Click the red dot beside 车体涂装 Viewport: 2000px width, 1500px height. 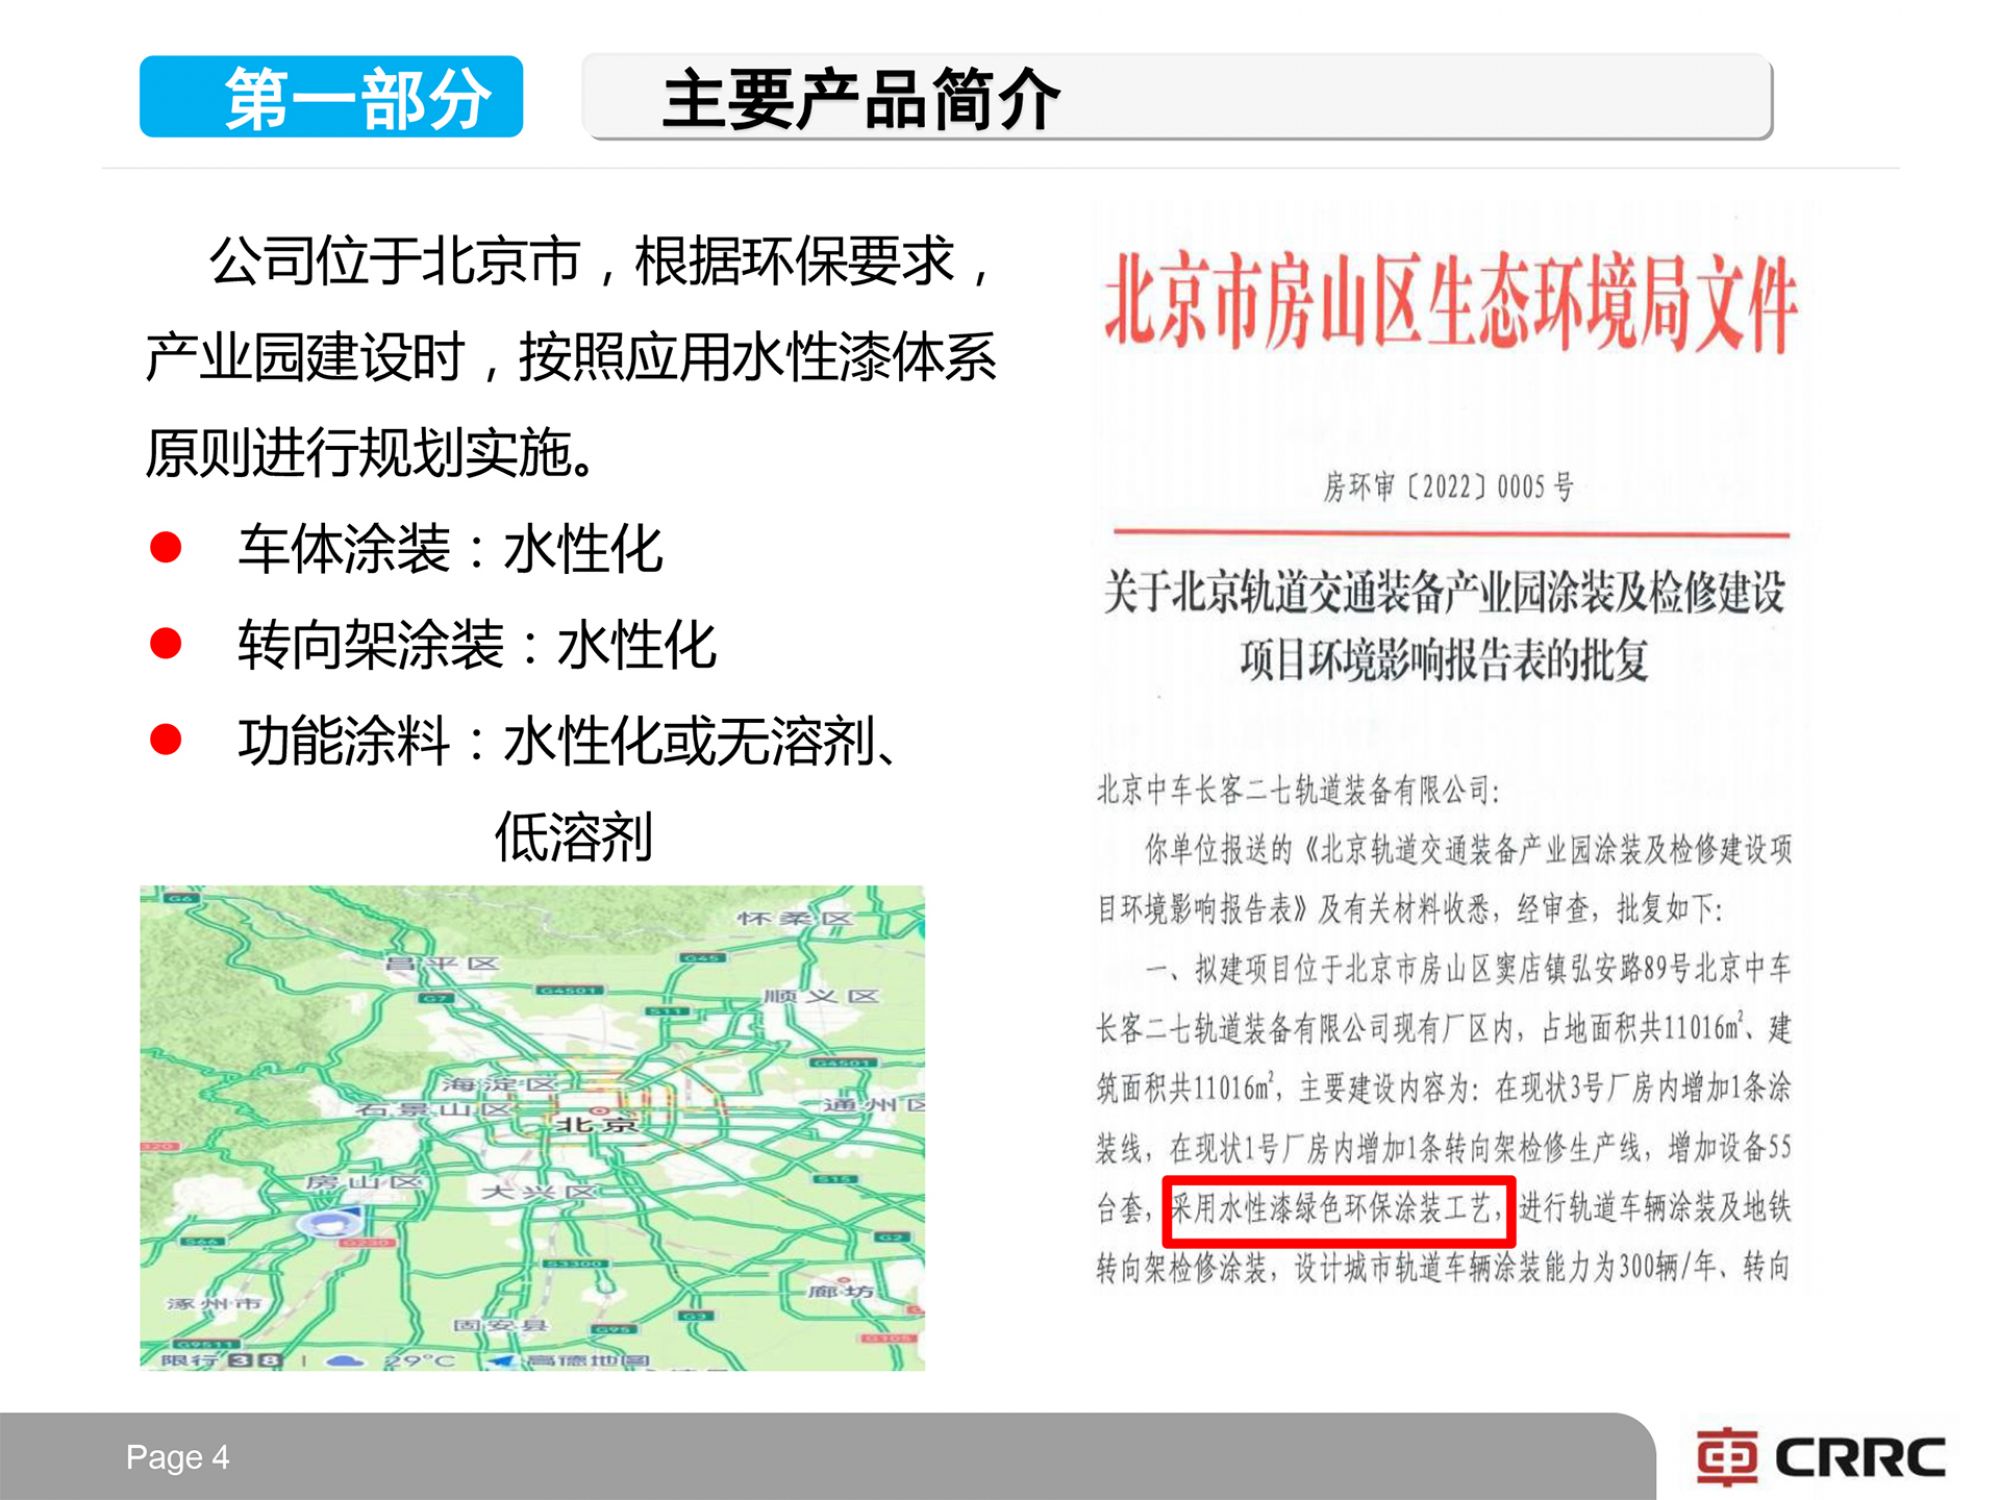pyautogui.click(x=165, y=547)
